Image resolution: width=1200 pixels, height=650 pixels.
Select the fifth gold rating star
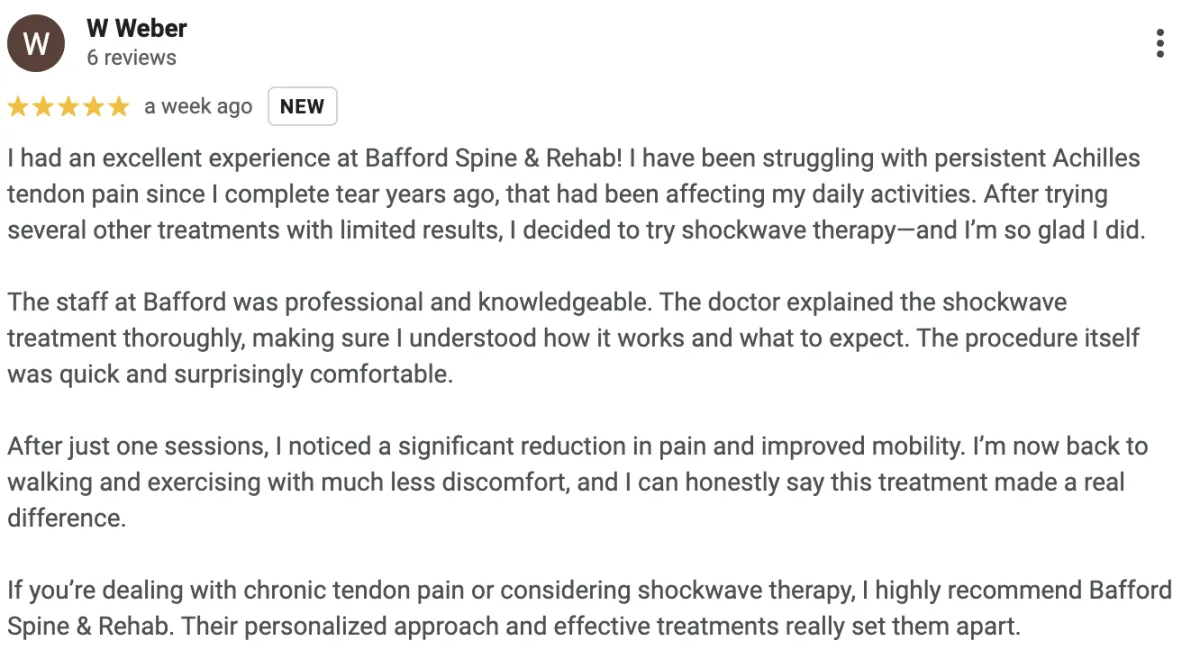(x=118, y=106)
